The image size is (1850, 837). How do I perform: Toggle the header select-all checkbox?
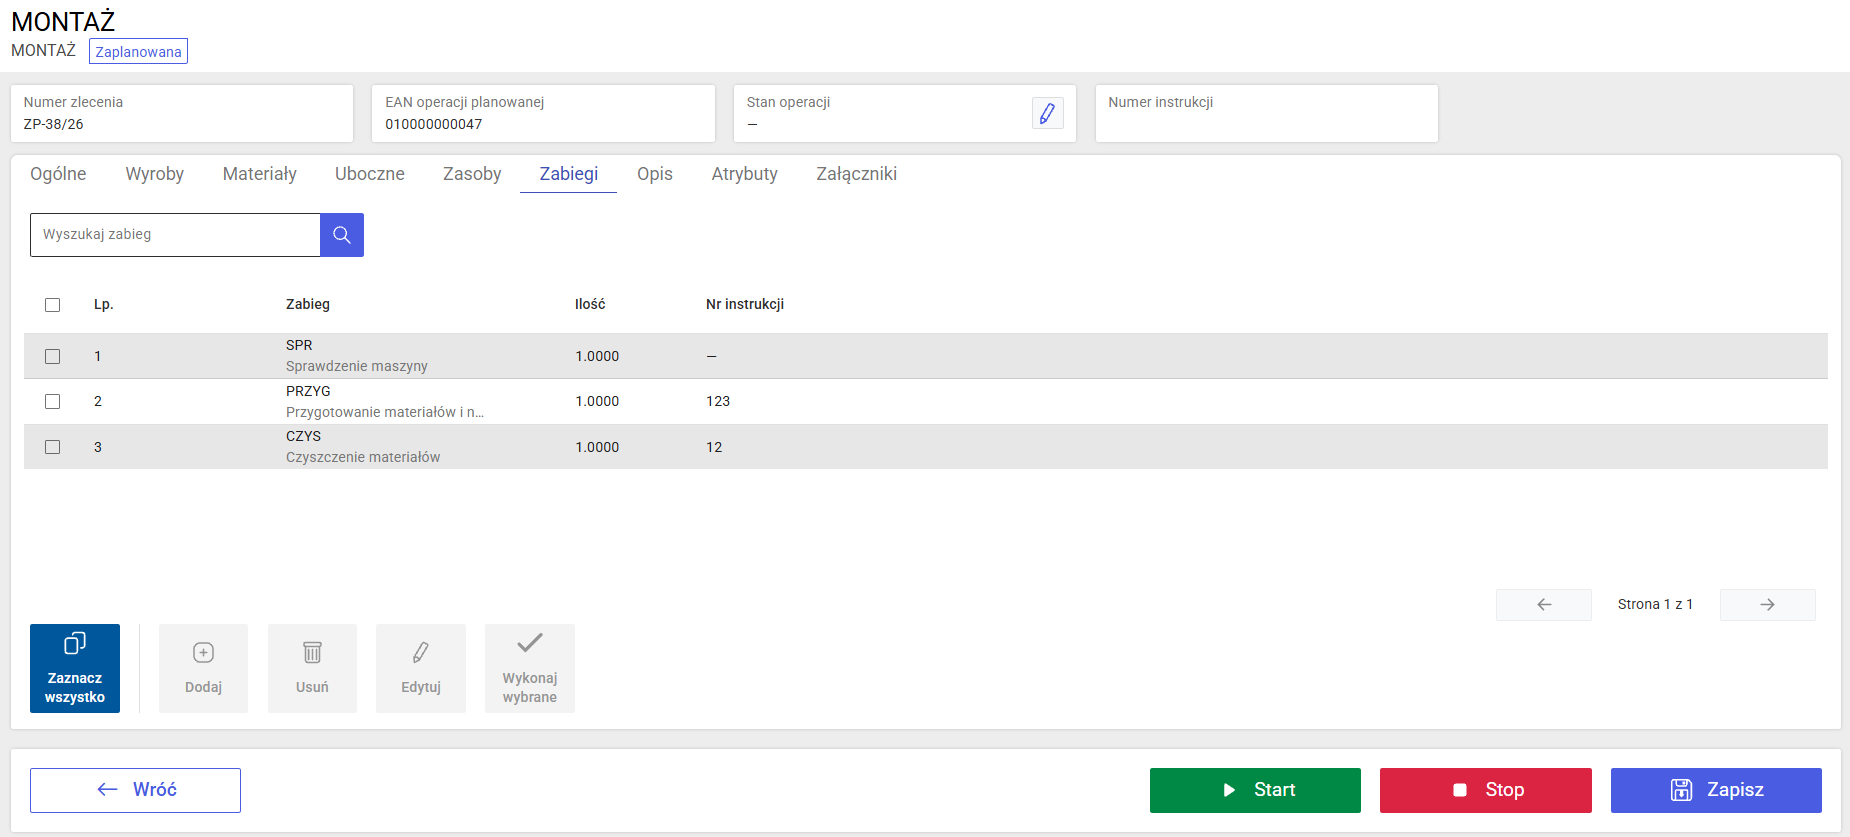[53, 305]
